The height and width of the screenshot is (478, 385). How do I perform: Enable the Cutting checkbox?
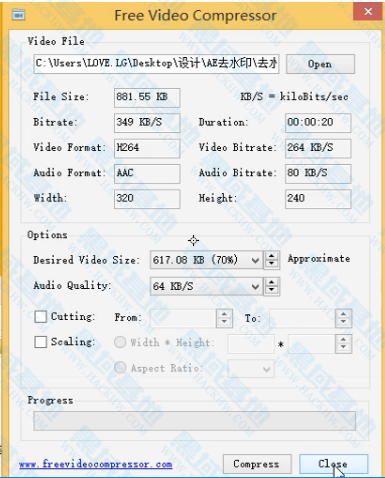tap(40, 317)
